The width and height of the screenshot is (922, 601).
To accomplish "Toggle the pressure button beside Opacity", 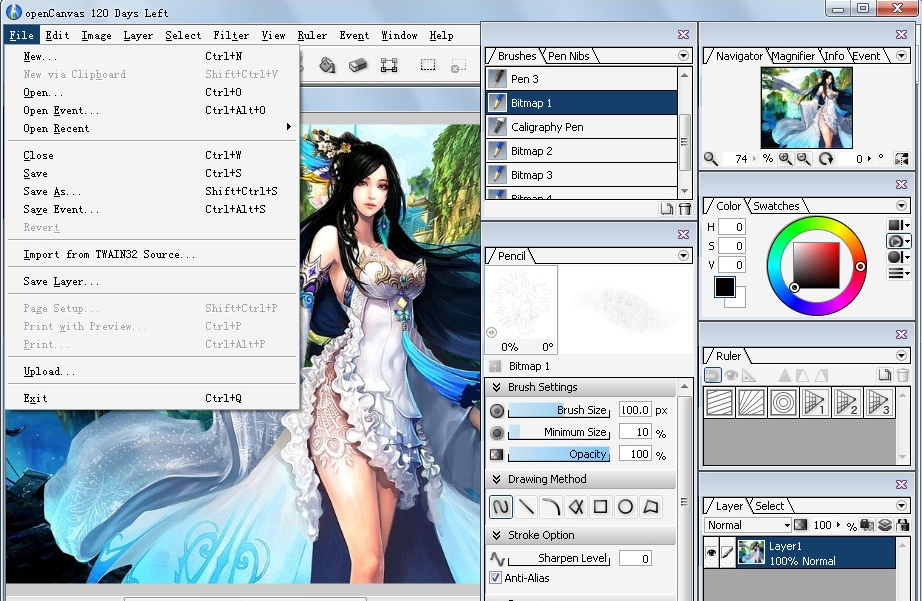I will pos(497,455).
